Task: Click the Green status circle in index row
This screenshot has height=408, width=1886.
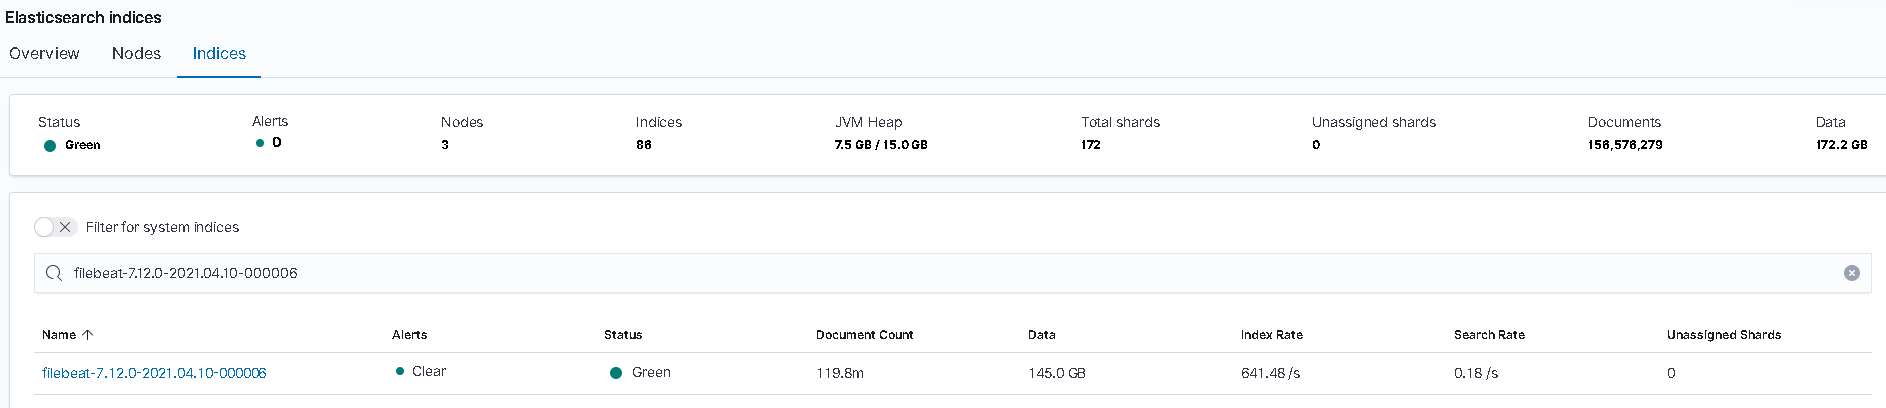Action: tap(616, 373)
